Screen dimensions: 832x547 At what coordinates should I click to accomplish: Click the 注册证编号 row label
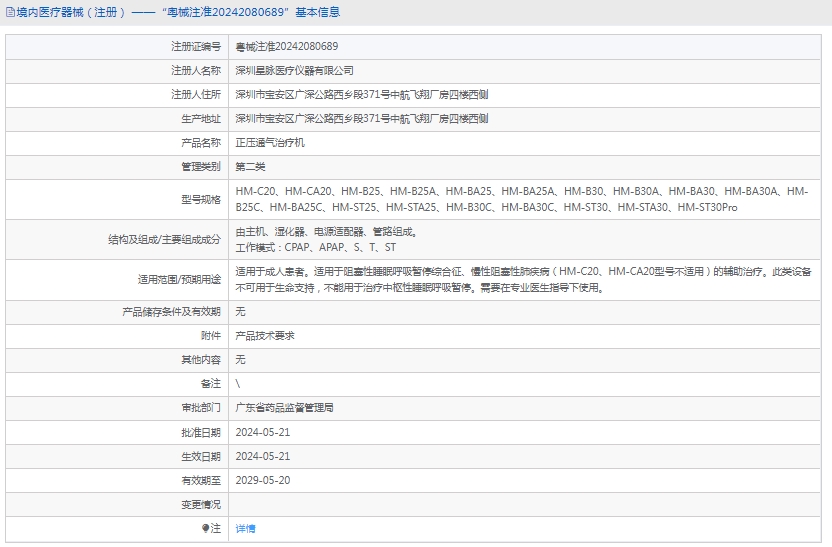point(195,47)
